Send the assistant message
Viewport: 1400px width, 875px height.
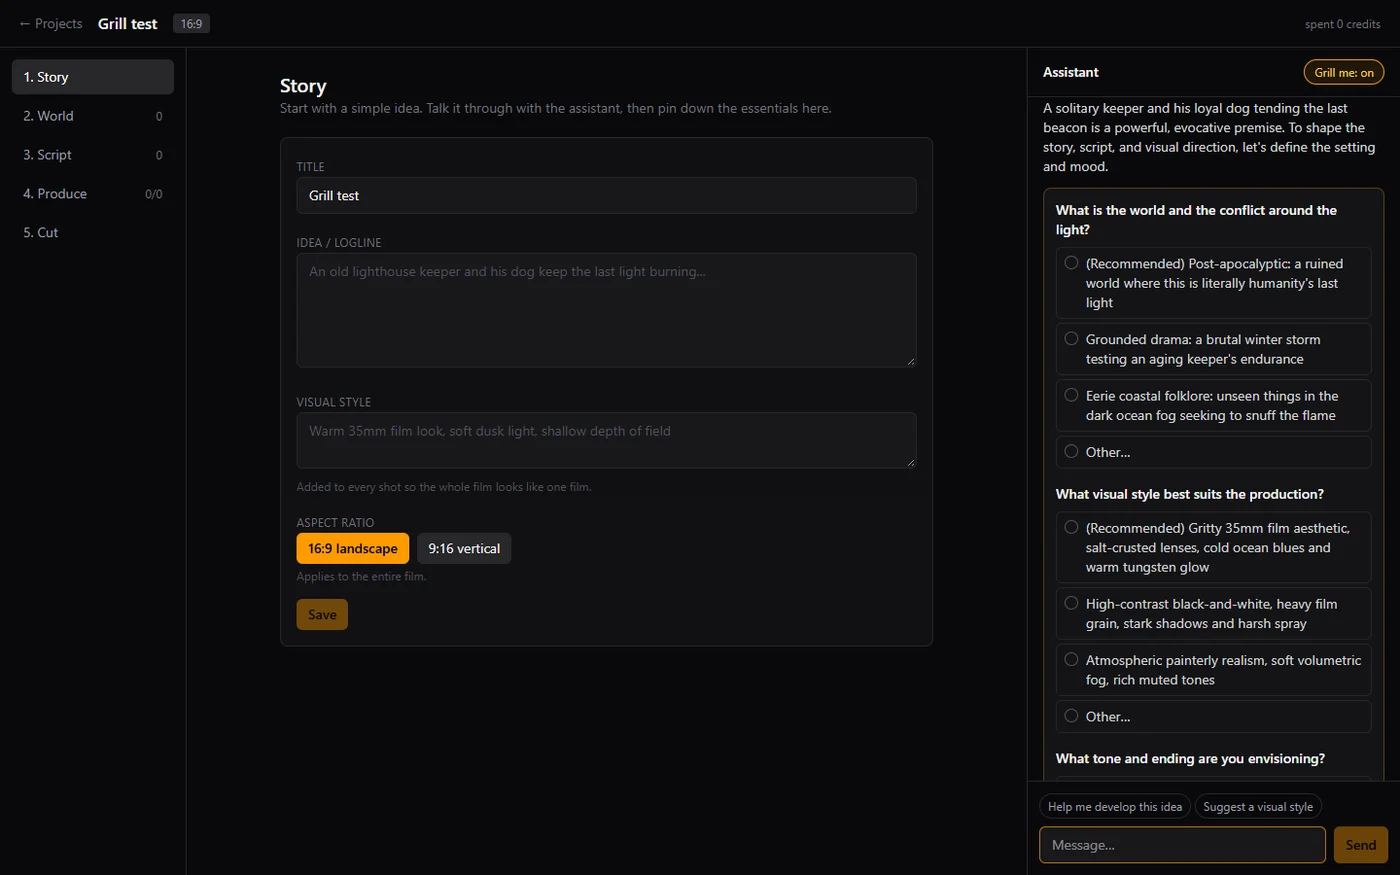[1360, 845]
